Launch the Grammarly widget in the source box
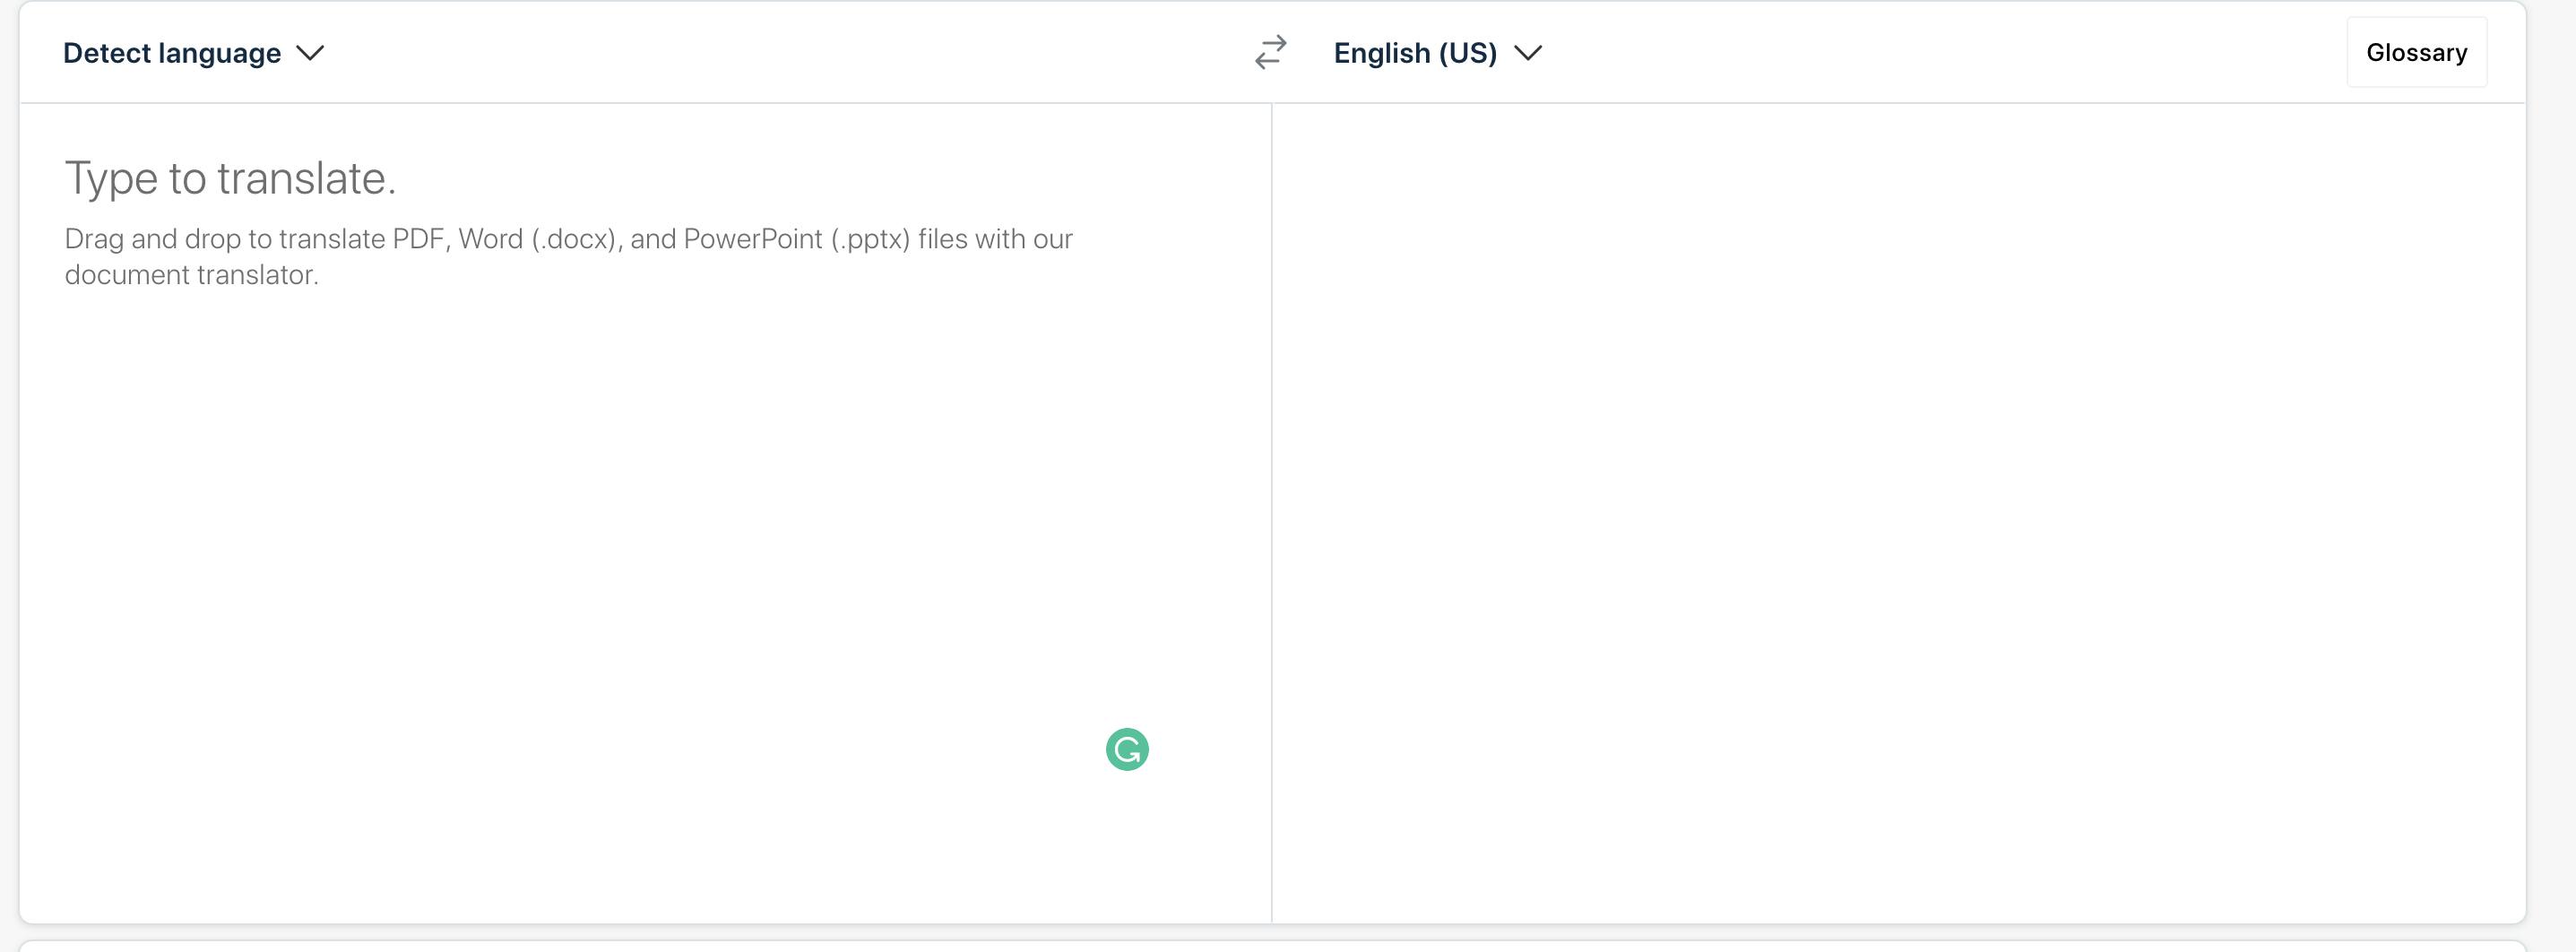The height and width of the screenshot is (952, 2576). (1127, 749)
